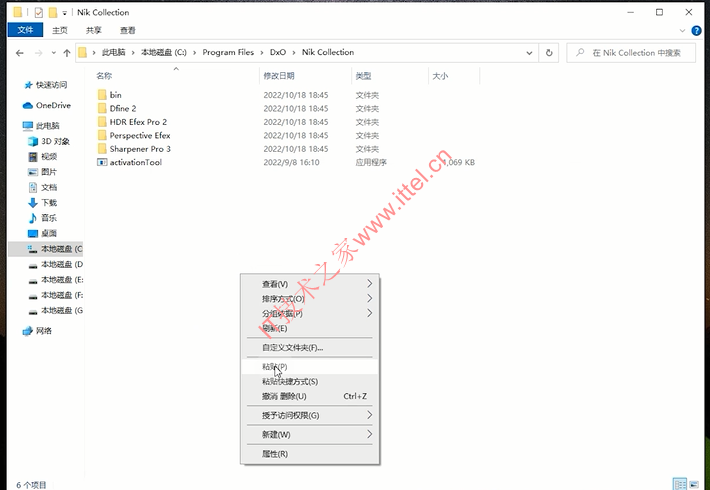Switch to large icons view in status bar
This screenshot has width=710, height=490.
[x=693, y=484]
